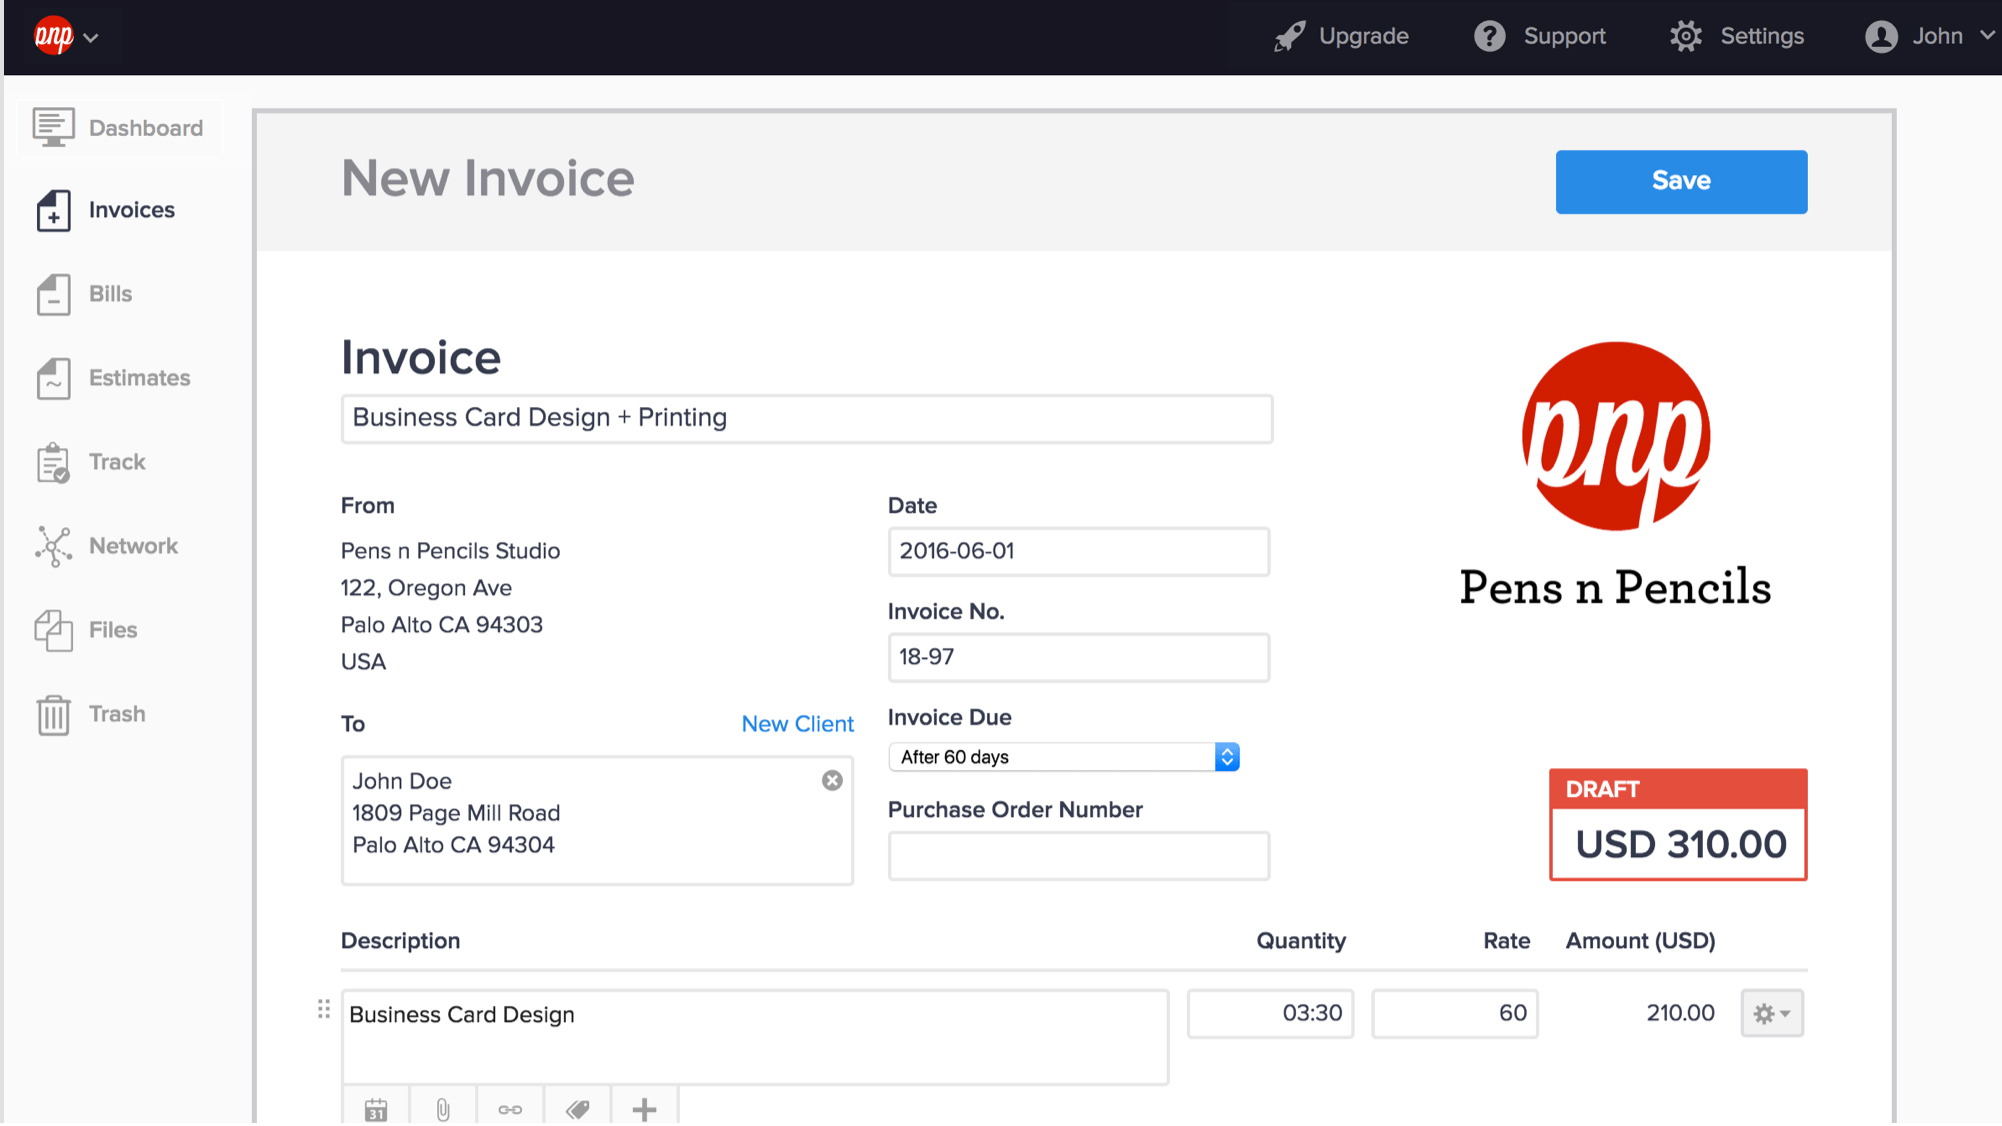Image resolution: width=2002 pixels, height=1126 pixels.
Task: Click the Upgrade rocket icon
Action: click(1290, 37)
